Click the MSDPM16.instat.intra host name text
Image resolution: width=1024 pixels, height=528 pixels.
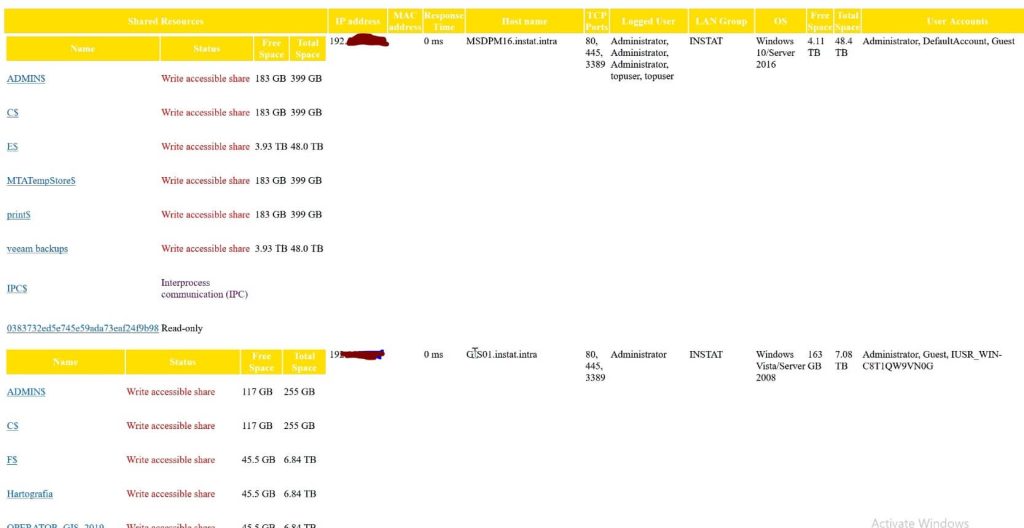coord(511,41)
